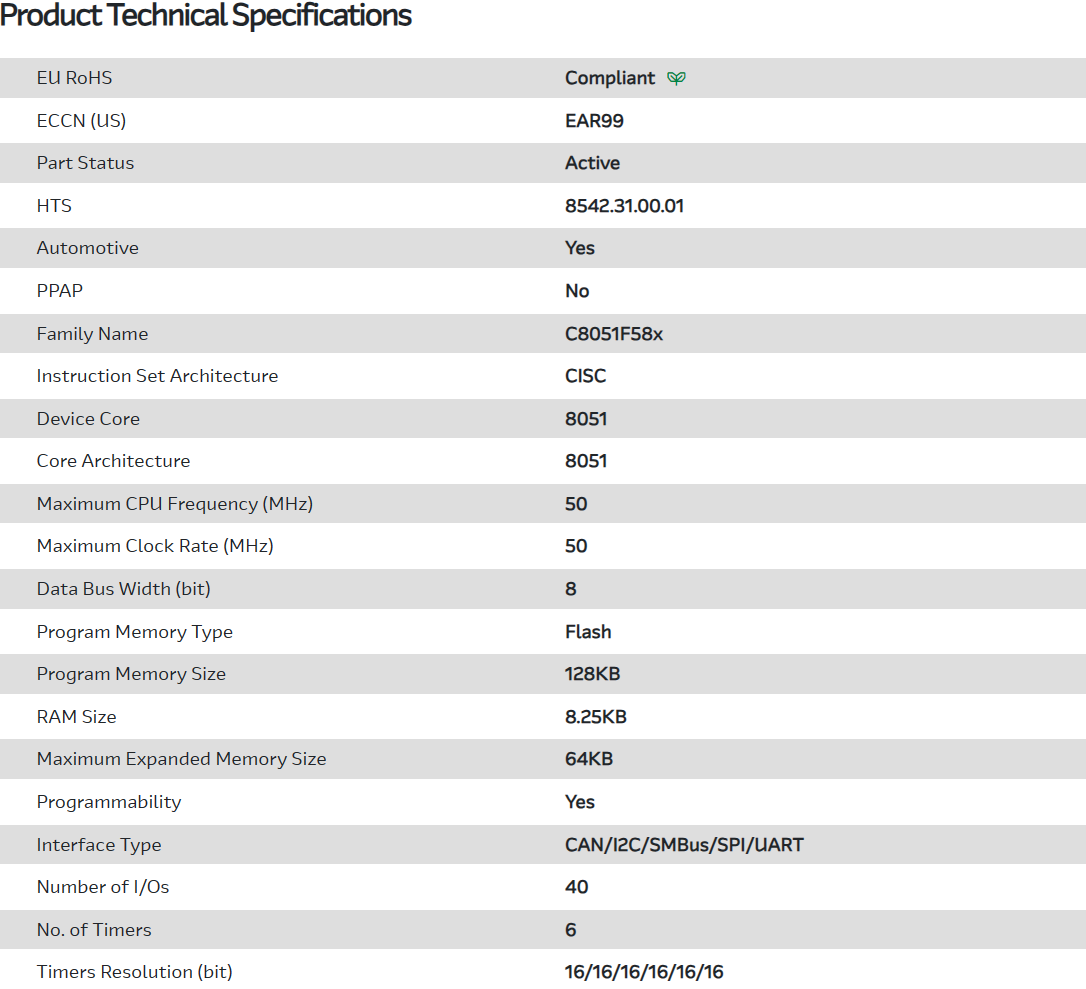1086x989 pixels.
Task: Click the Program Memory Size 128KB value
Action: pos(592,674)
